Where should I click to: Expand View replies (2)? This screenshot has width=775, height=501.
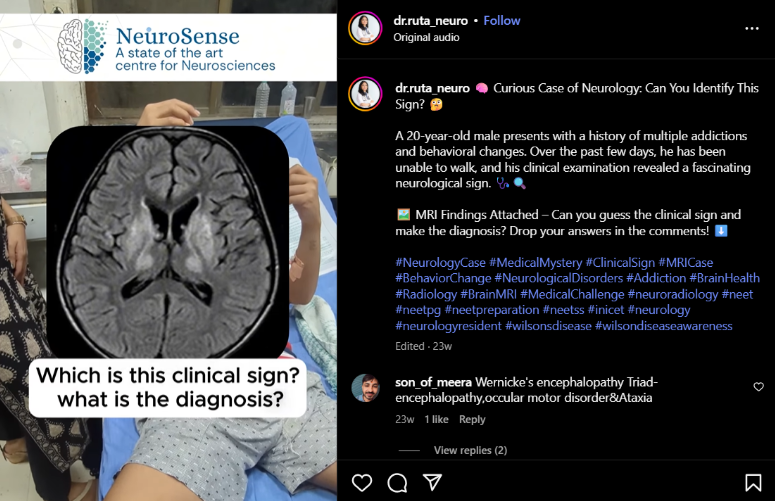[x=470, y=450]
